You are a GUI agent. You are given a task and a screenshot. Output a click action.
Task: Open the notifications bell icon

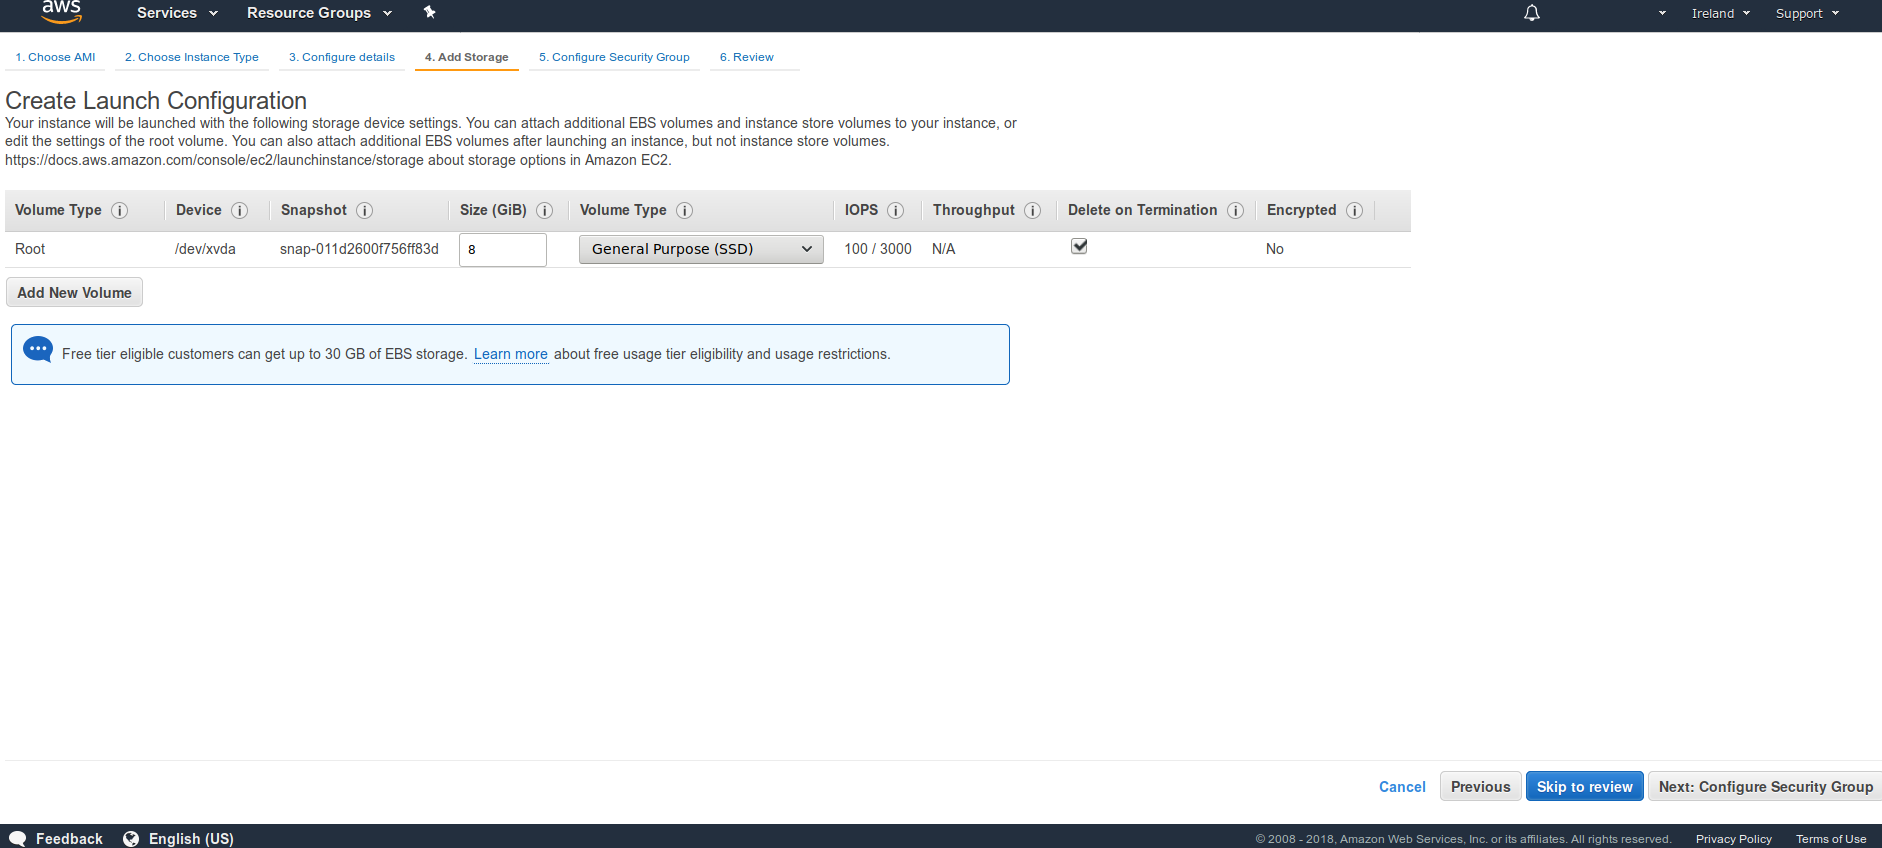point(1531,13)
